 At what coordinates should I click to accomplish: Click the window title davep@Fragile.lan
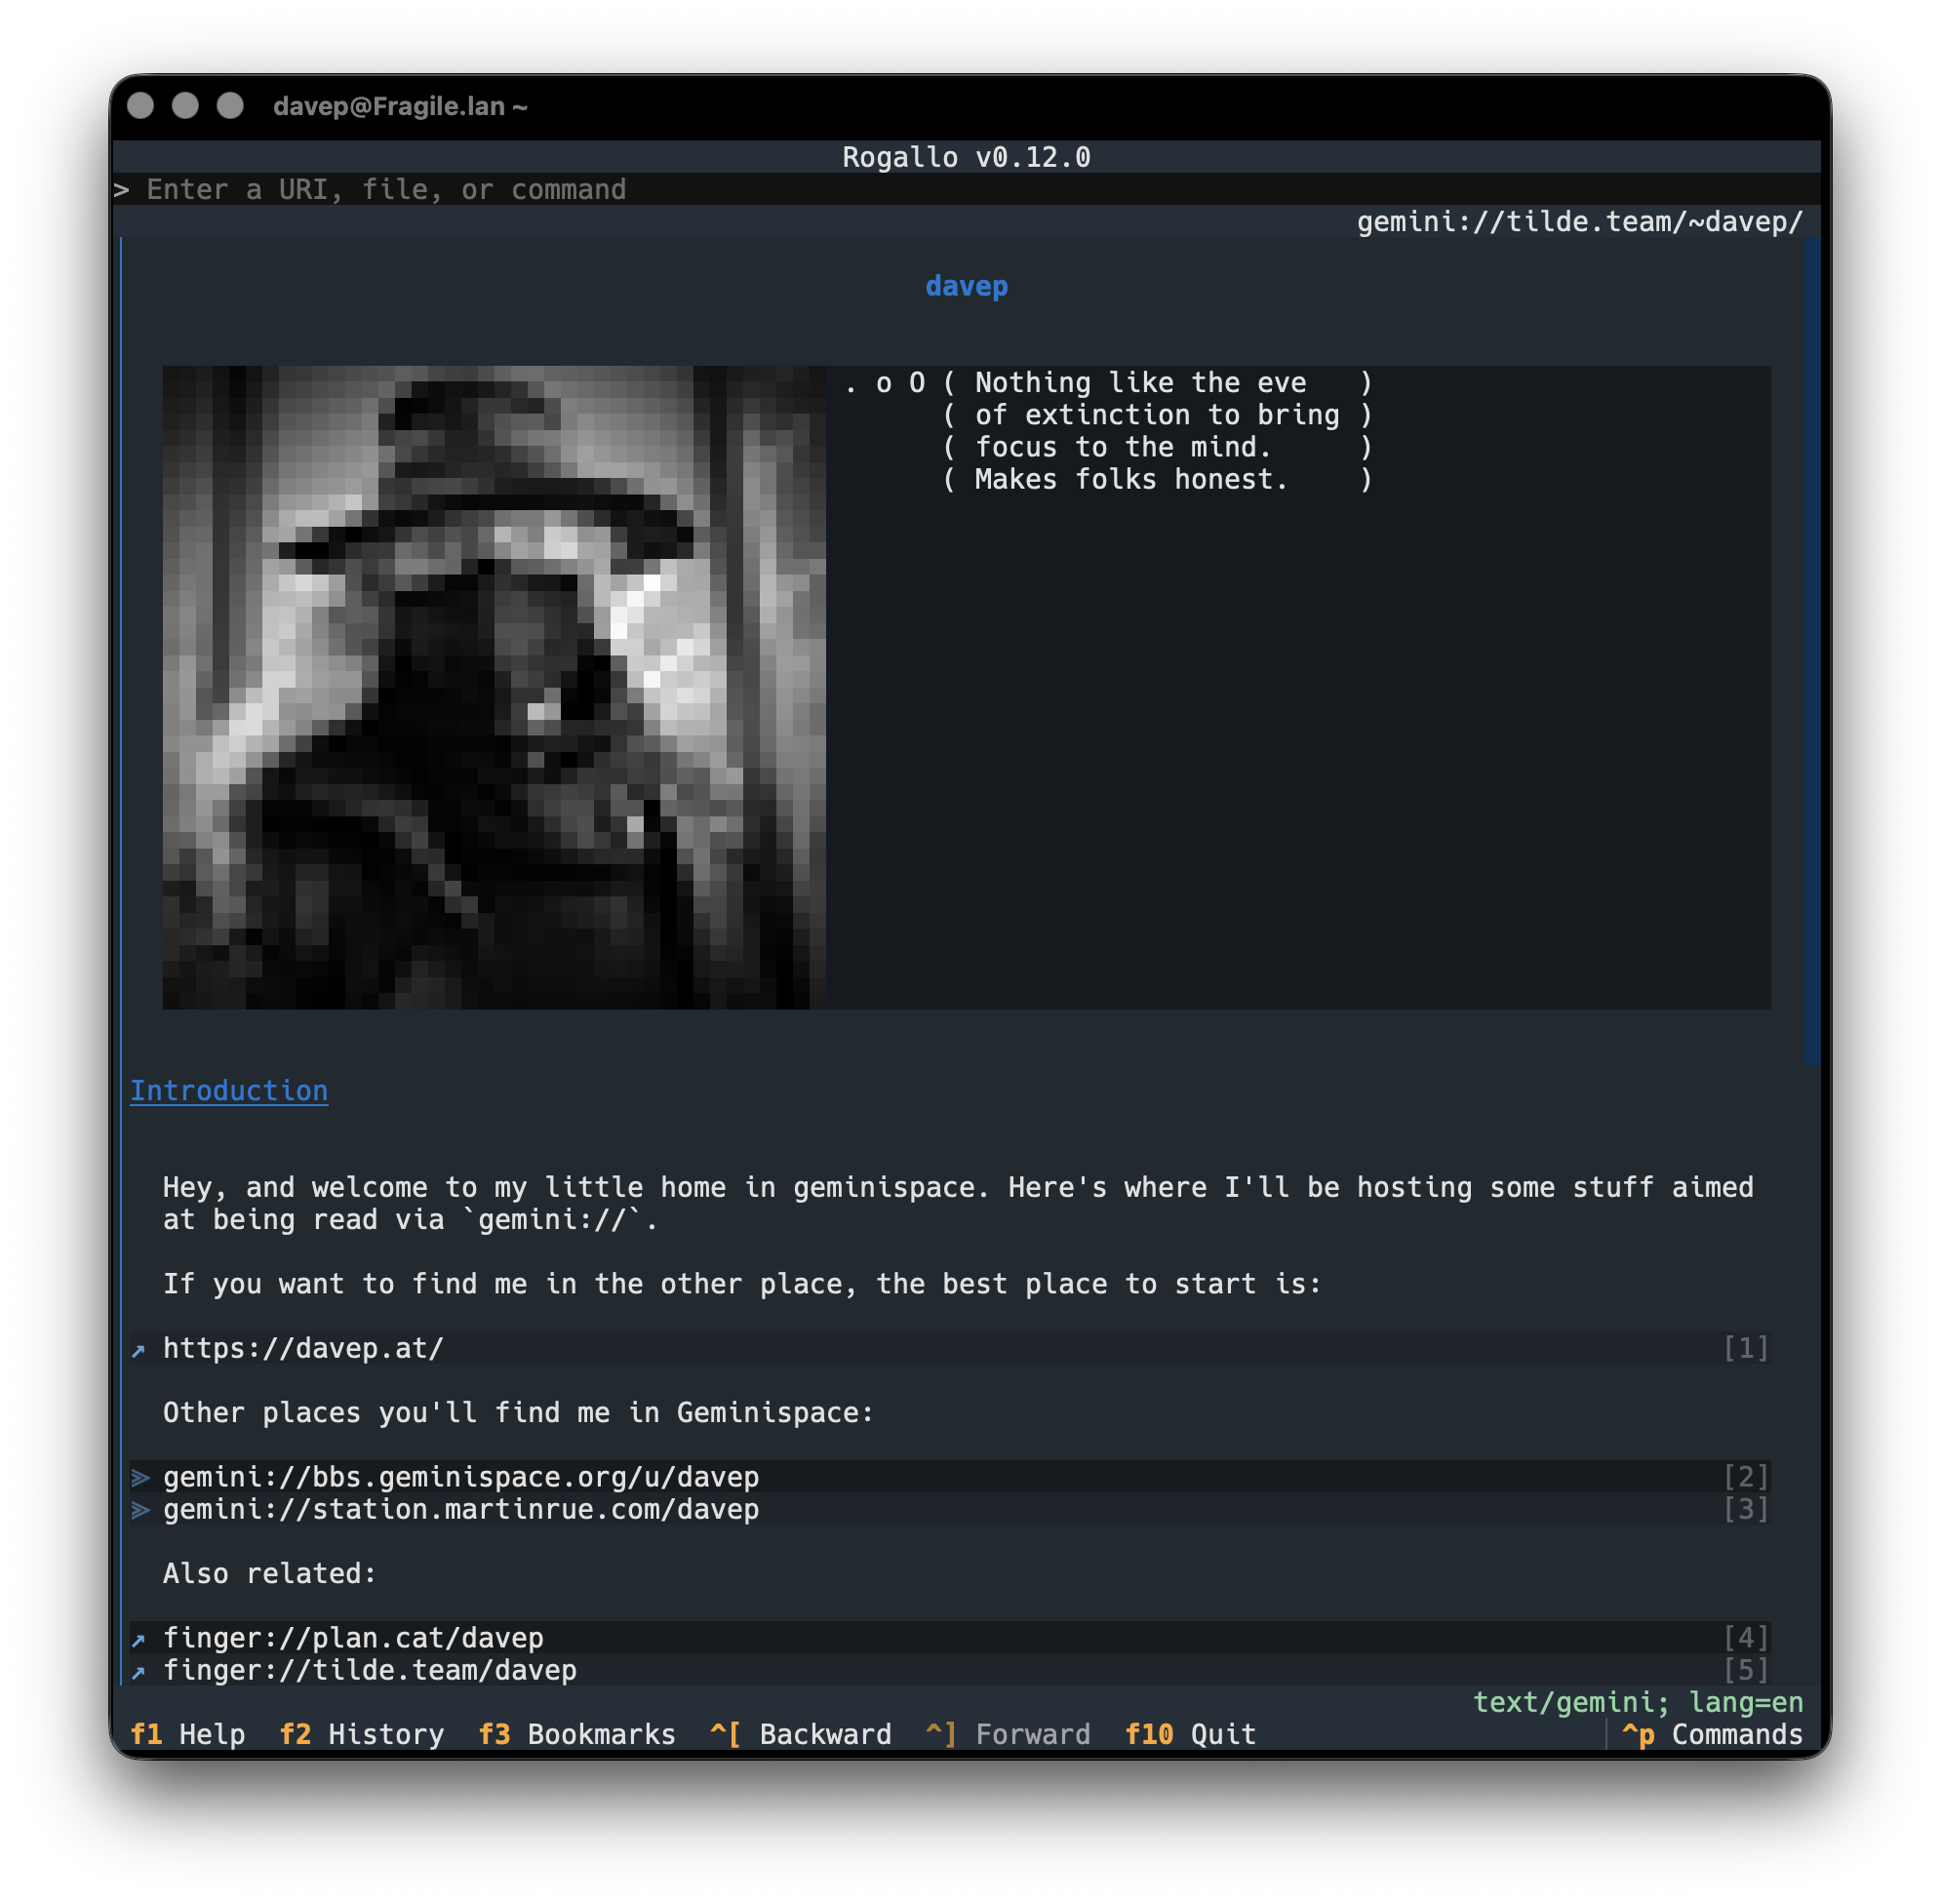point(400,106)
